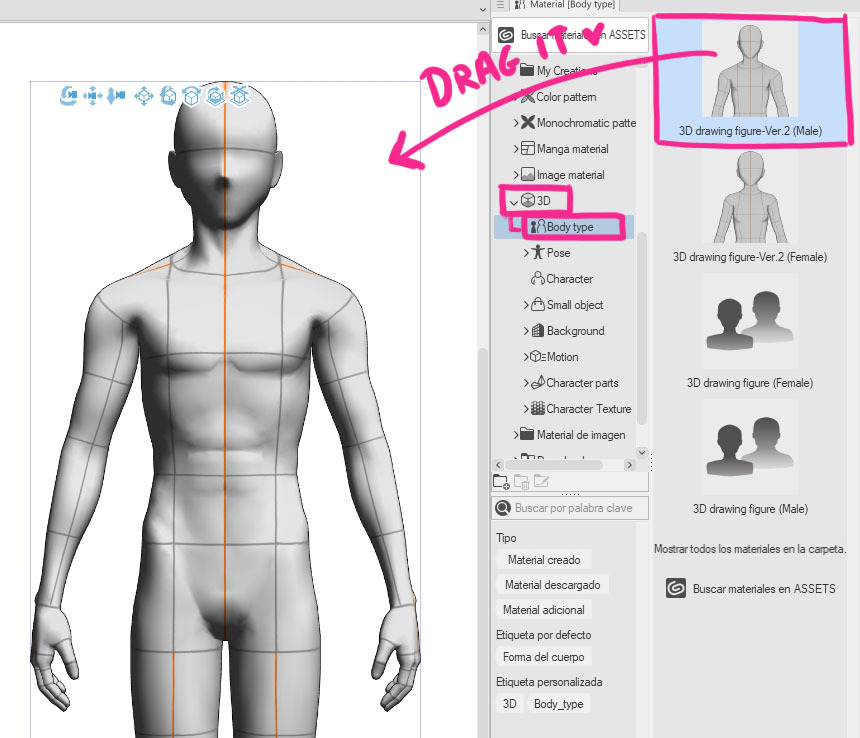Toggle the Forma del cuerpo tag
This screenshot has height=738, width=860.
544,657
